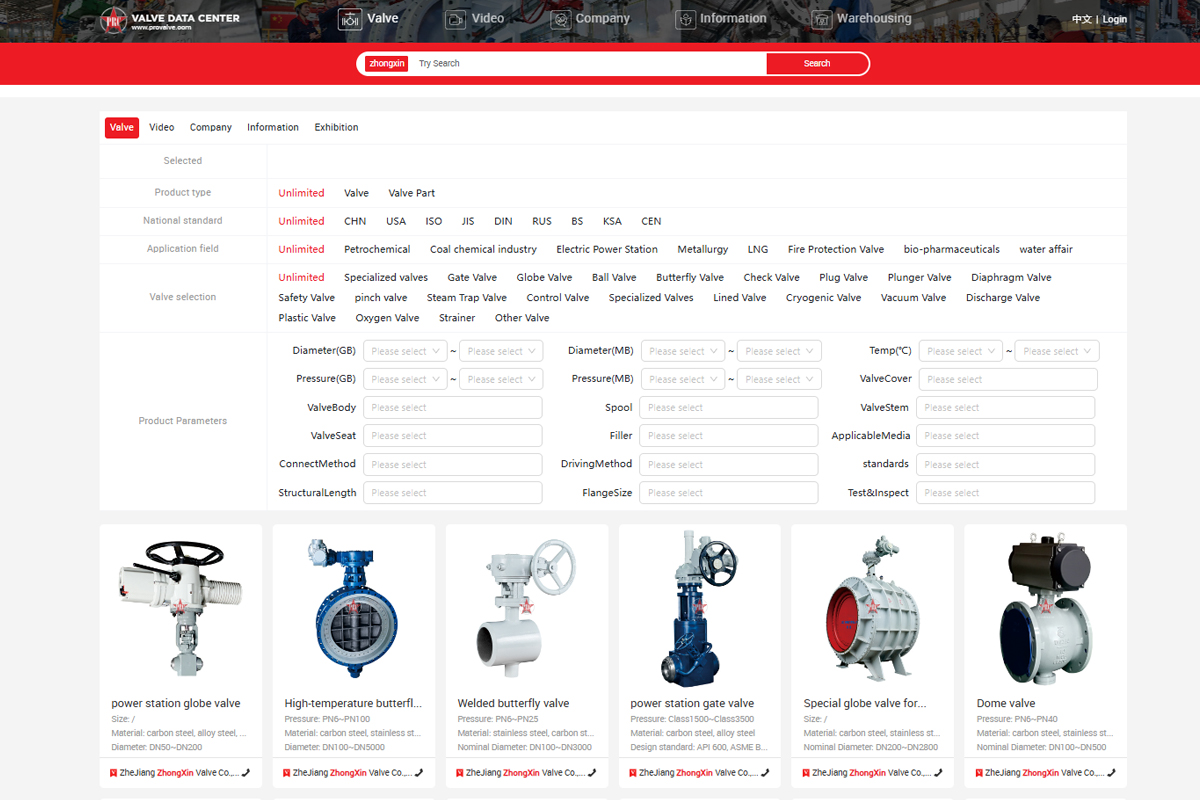Choose the USA national standard filter
The height and width of the screenshot is (800, 1200).
(396, 221)
